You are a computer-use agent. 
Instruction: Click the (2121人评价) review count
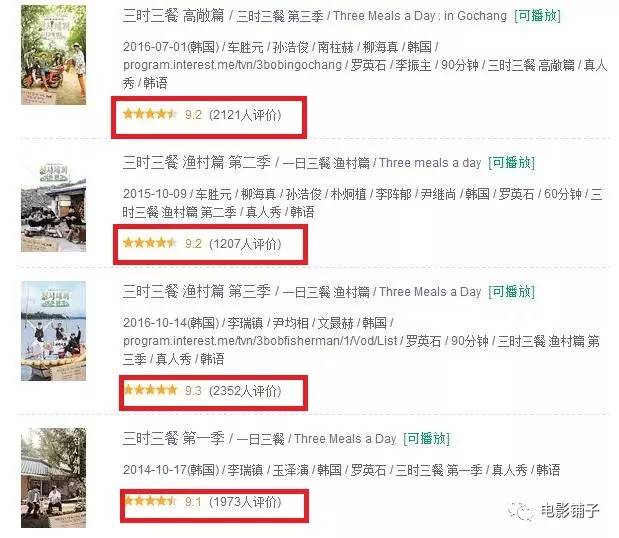245,115
